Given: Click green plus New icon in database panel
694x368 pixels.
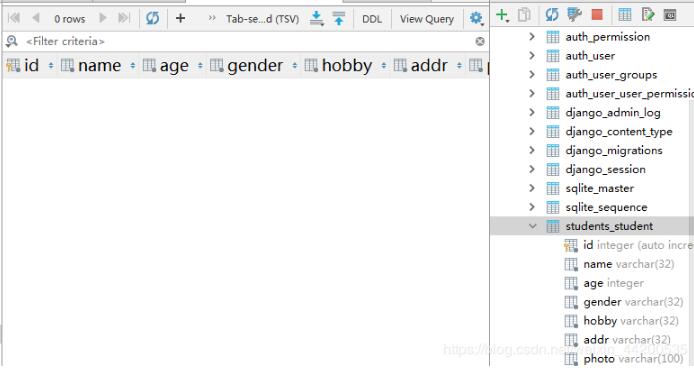Looking at the screenshot, I should [x=502, y=15].
